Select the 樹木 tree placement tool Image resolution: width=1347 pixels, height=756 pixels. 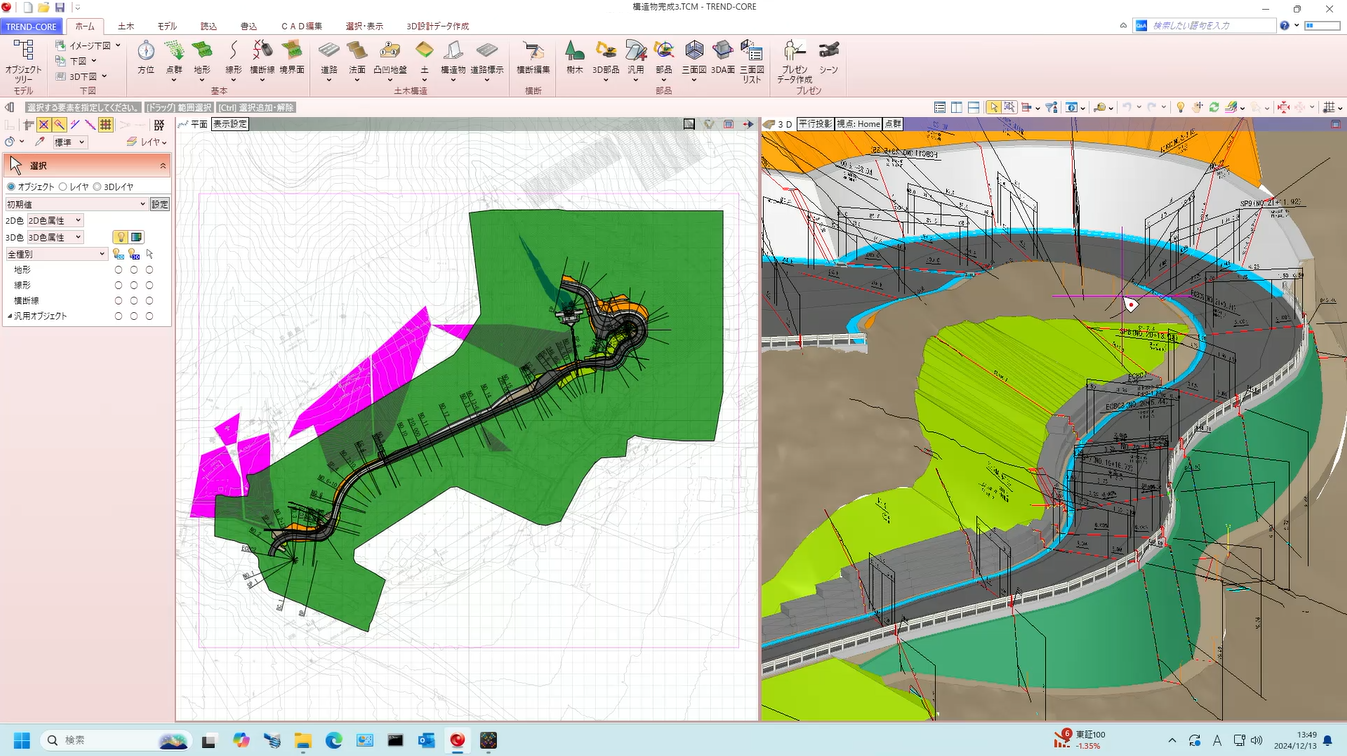click(x=574, y=57)
